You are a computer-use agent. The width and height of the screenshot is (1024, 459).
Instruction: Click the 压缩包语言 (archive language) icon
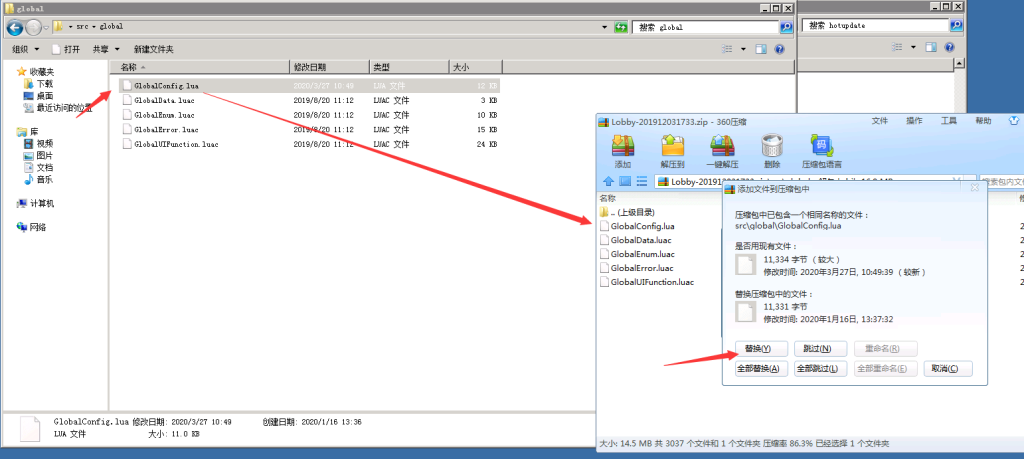(x=821, y=149)
